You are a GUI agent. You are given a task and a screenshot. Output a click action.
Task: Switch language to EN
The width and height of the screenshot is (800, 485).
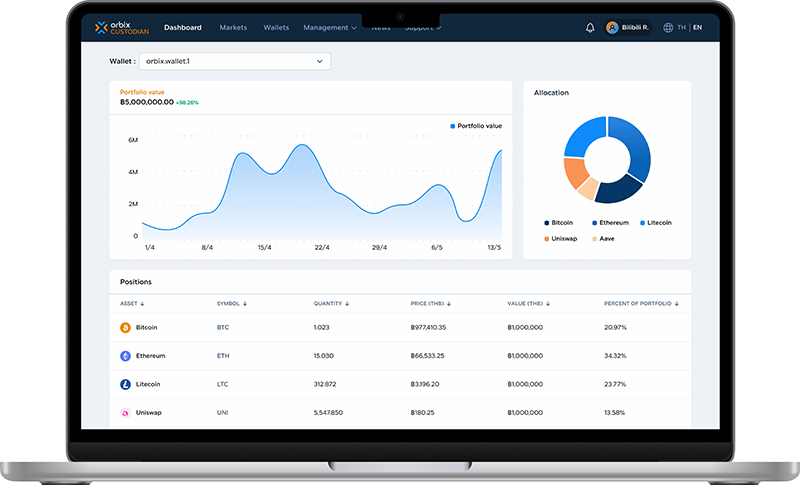pos(697,28)
